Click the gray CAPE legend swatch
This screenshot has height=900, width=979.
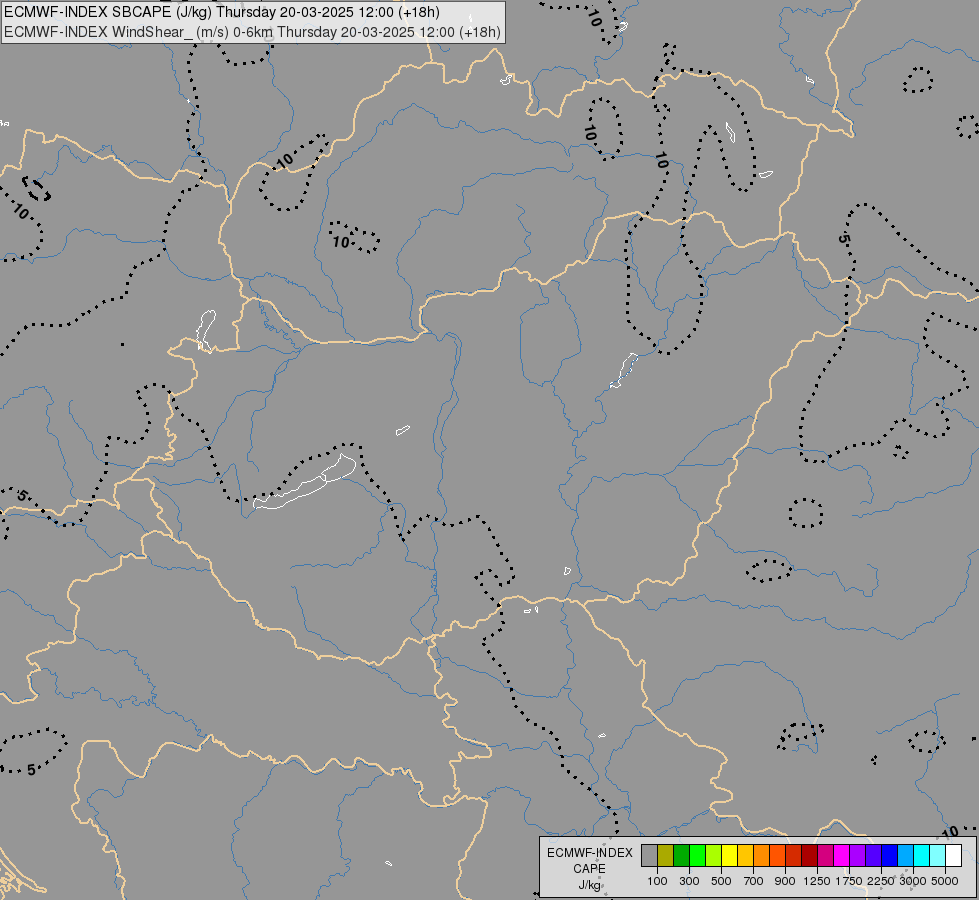(649, 855)
